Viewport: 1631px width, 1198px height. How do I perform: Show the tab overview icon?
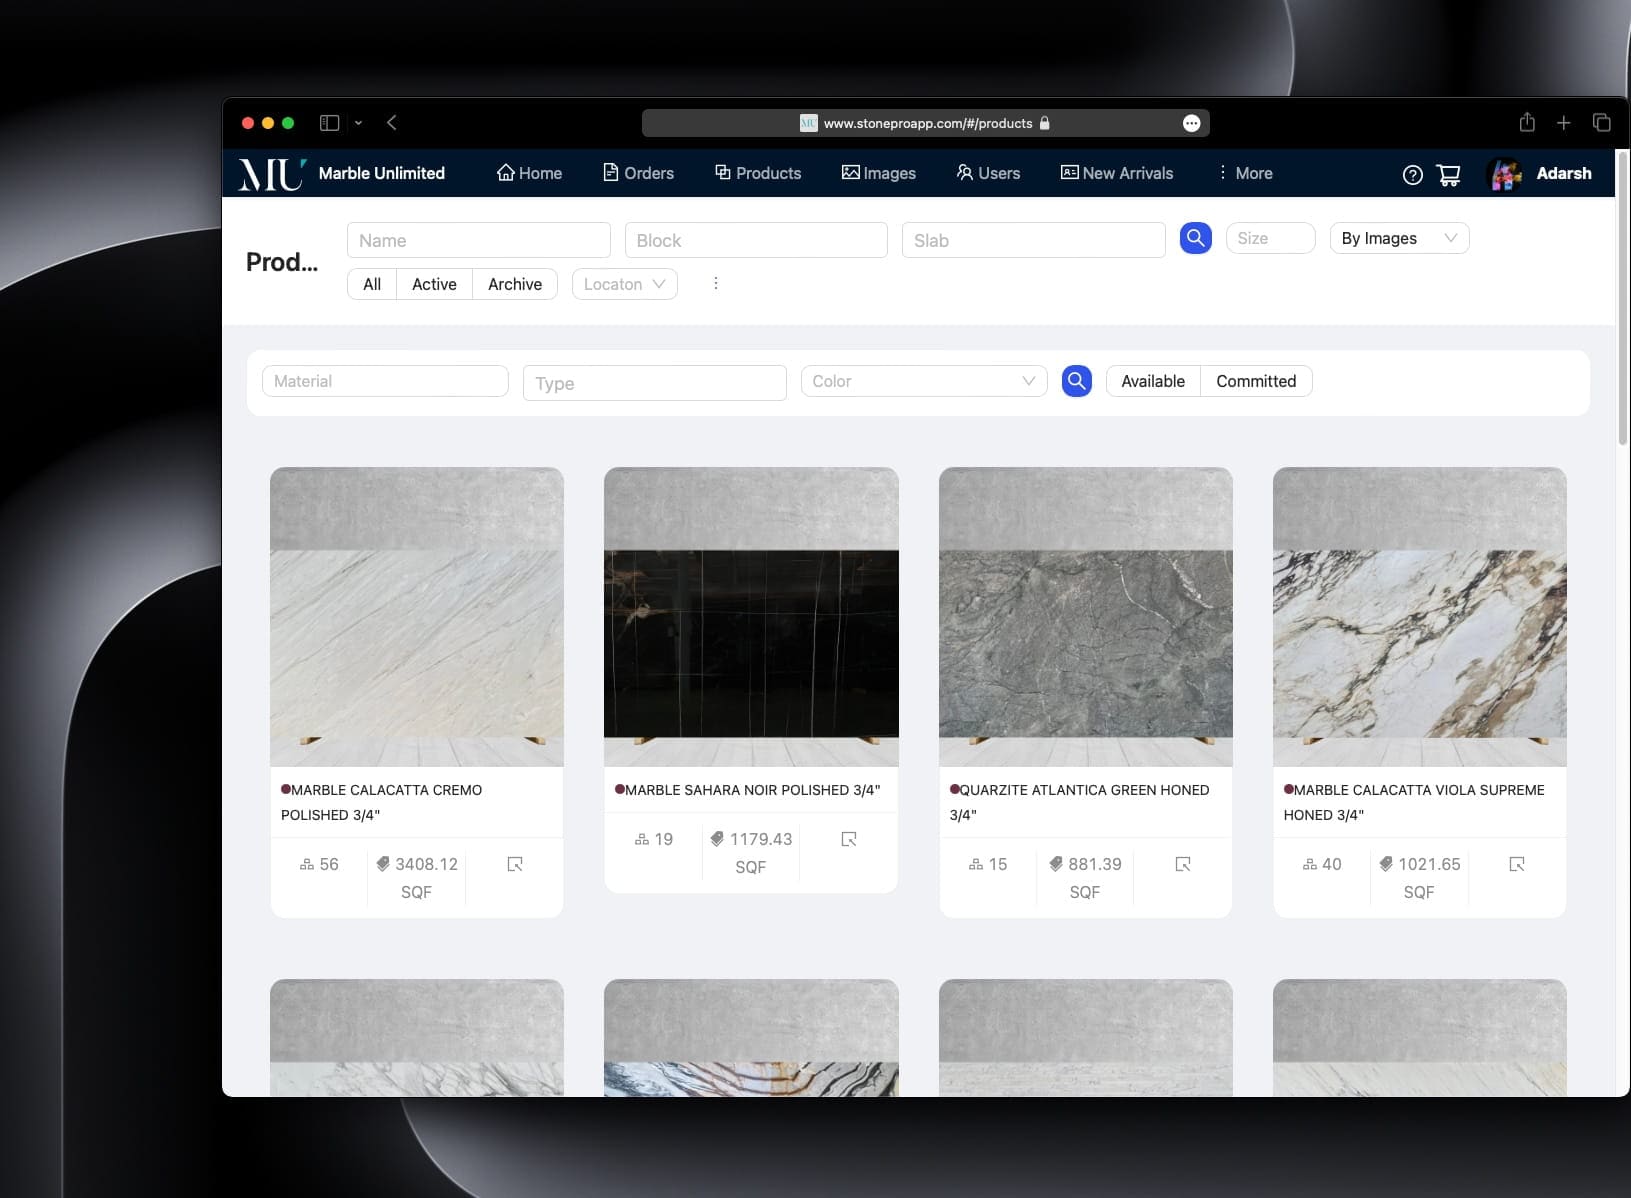pos(1601,122)
